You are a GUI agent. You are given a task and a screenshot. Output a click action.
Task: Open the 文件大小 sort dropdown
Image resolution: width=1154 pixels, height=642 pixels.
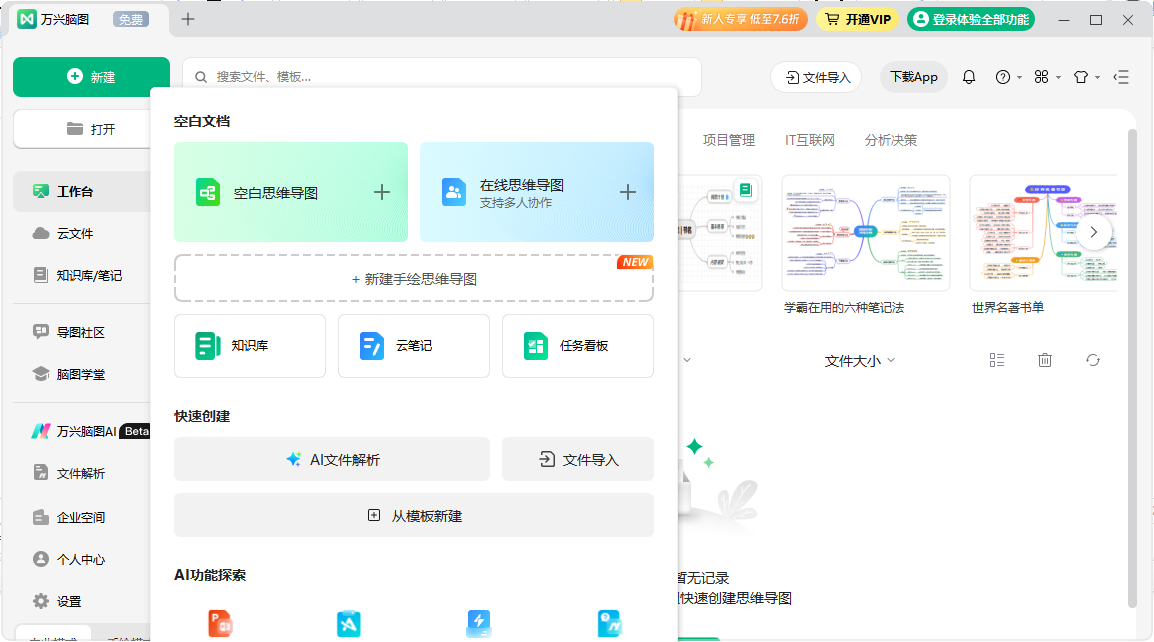point(860,361)
